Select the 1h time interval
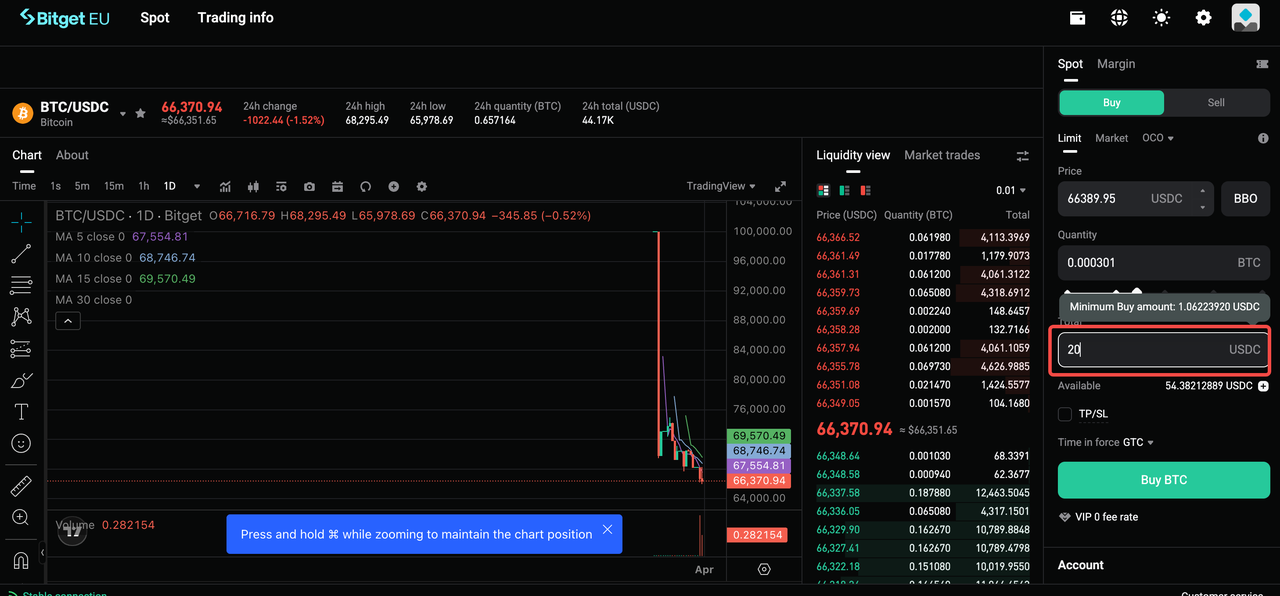The image size is (1280, 596). point(144,186)
